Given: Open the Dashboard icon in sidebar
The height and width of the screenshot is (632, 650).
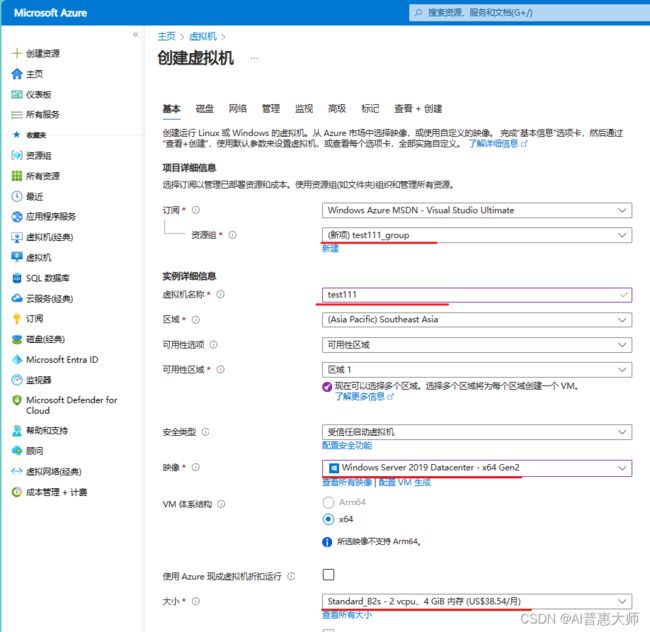Looking at the screenshot, I should pyautogui.click(x=17, y=94).
